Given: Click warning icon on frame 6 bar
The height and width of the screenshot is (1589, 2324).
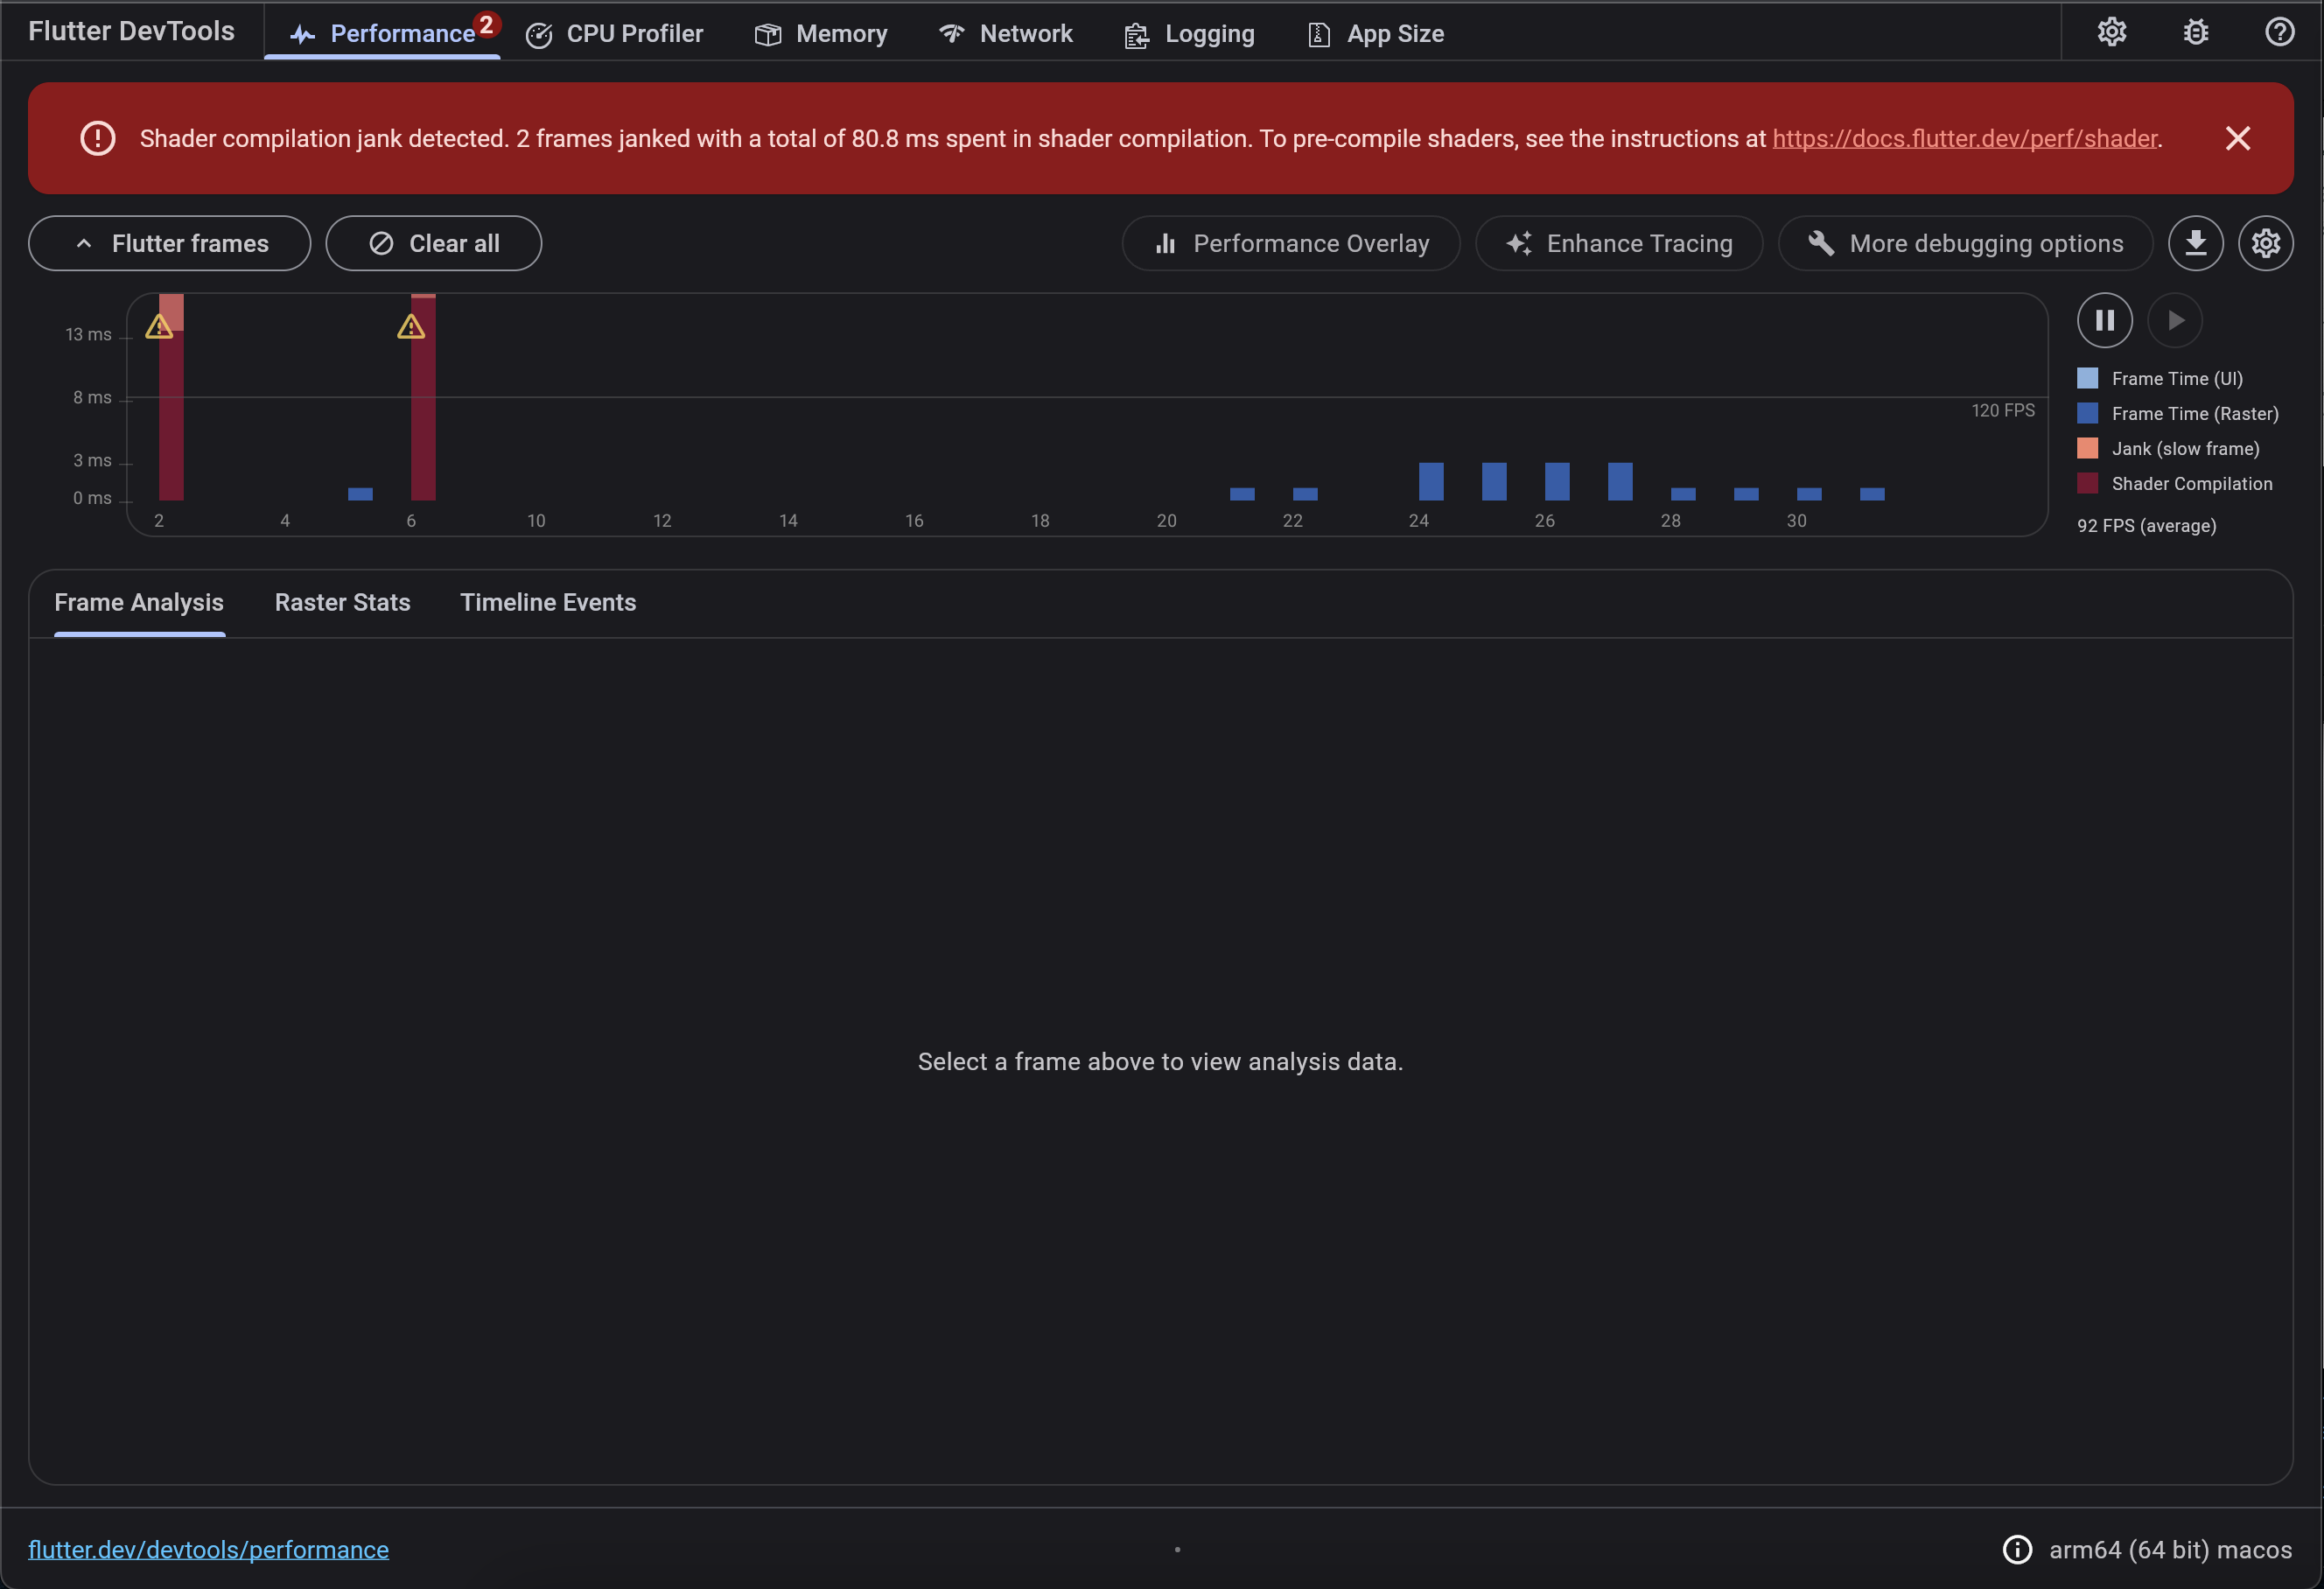Looking at the screenshot, I should pyautogui.click(x=411, y=327).
